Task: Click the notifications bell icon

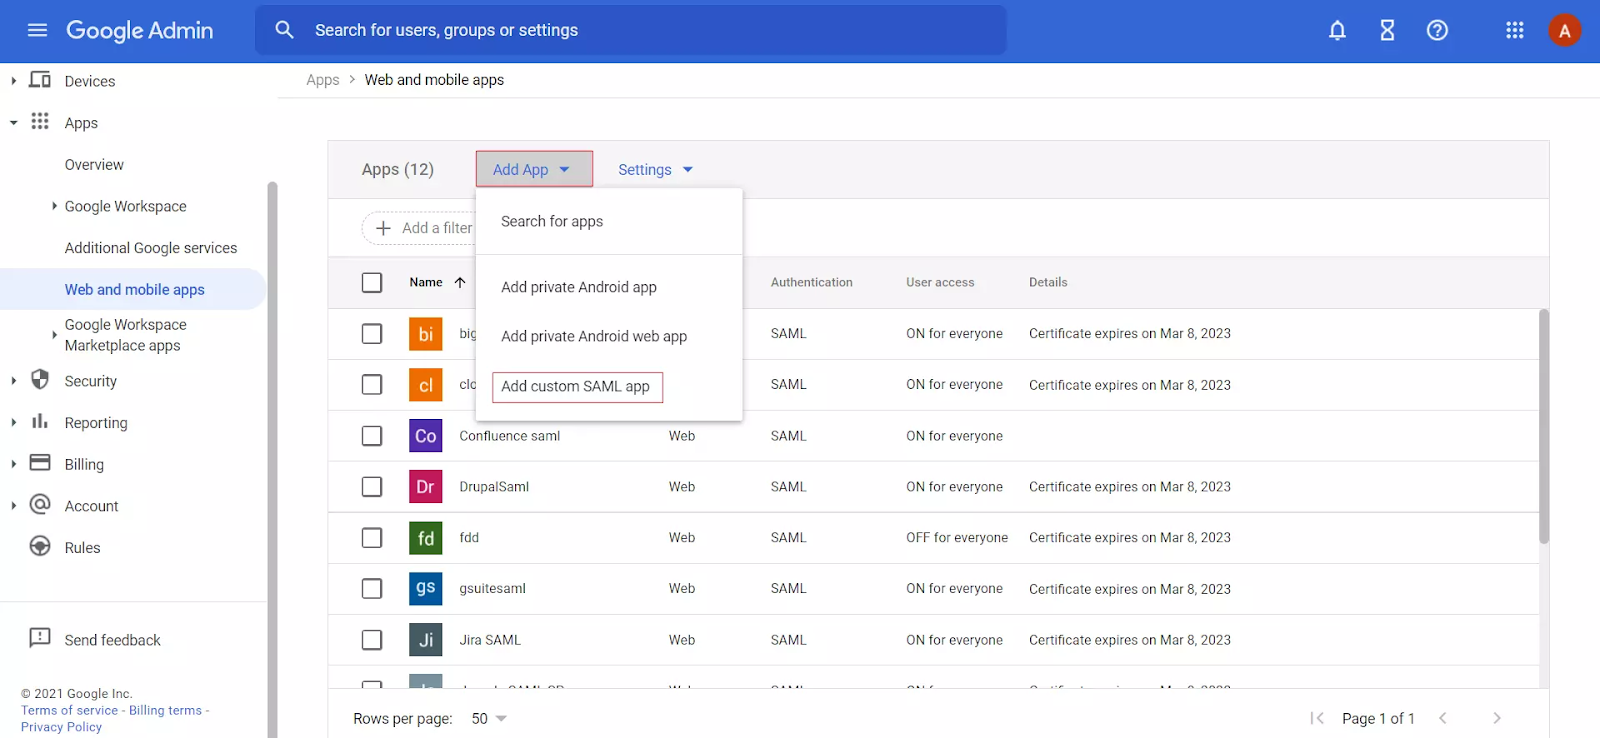Action: [1337, 31]
